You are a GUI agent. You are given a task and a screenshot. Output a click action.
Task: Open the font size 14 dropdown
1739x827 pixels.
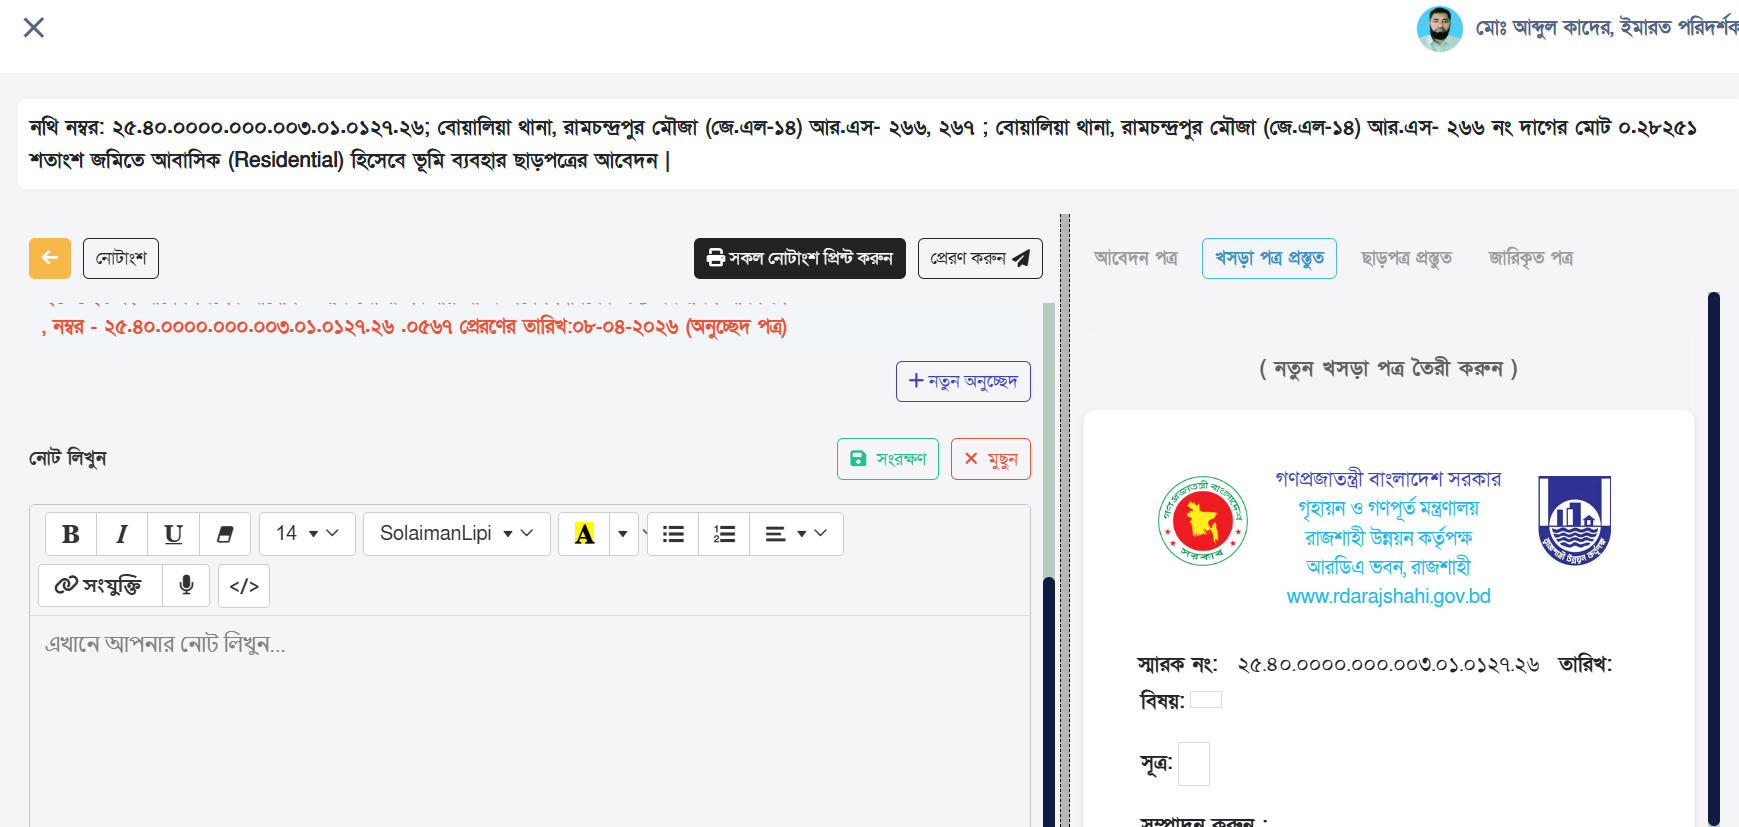pyautogui.click(x=306, y=534)
